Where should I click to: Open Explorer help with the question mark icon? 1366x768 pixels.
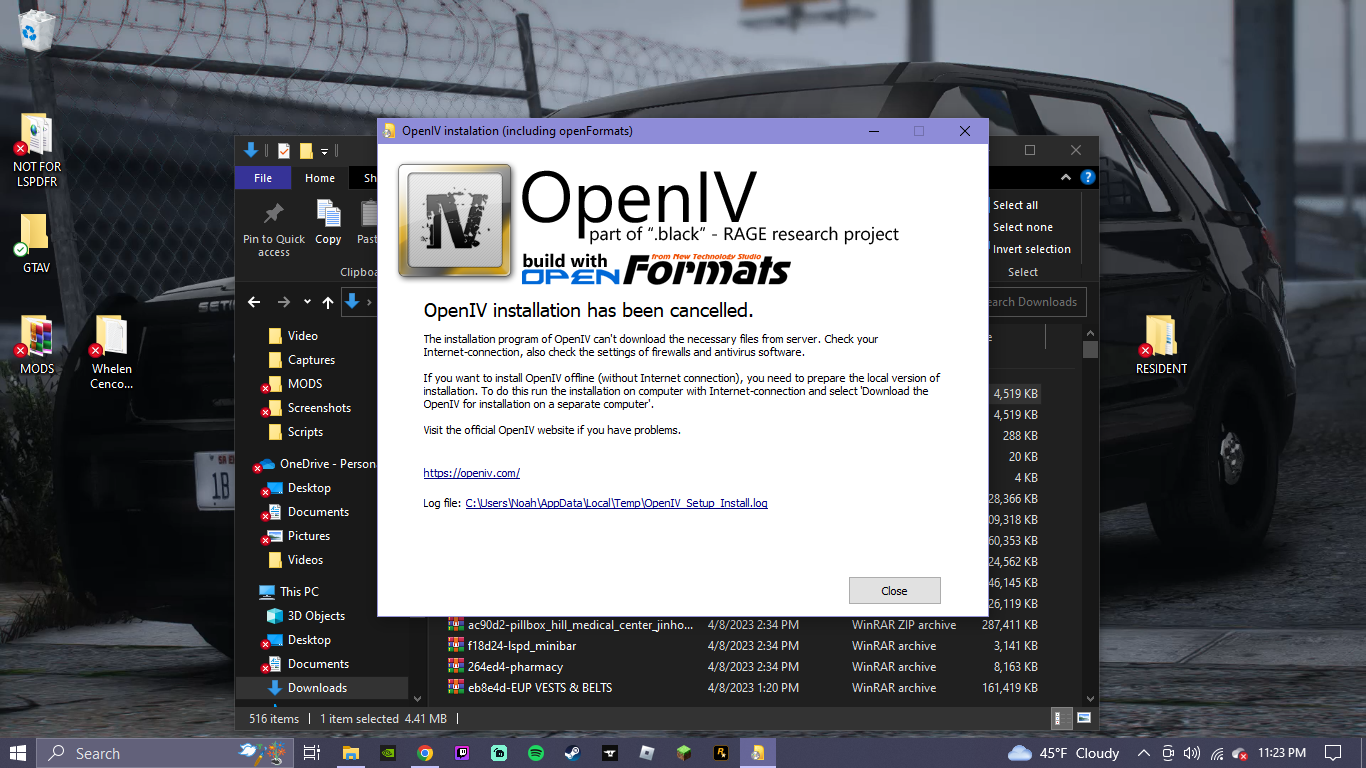click(1087, 178)
